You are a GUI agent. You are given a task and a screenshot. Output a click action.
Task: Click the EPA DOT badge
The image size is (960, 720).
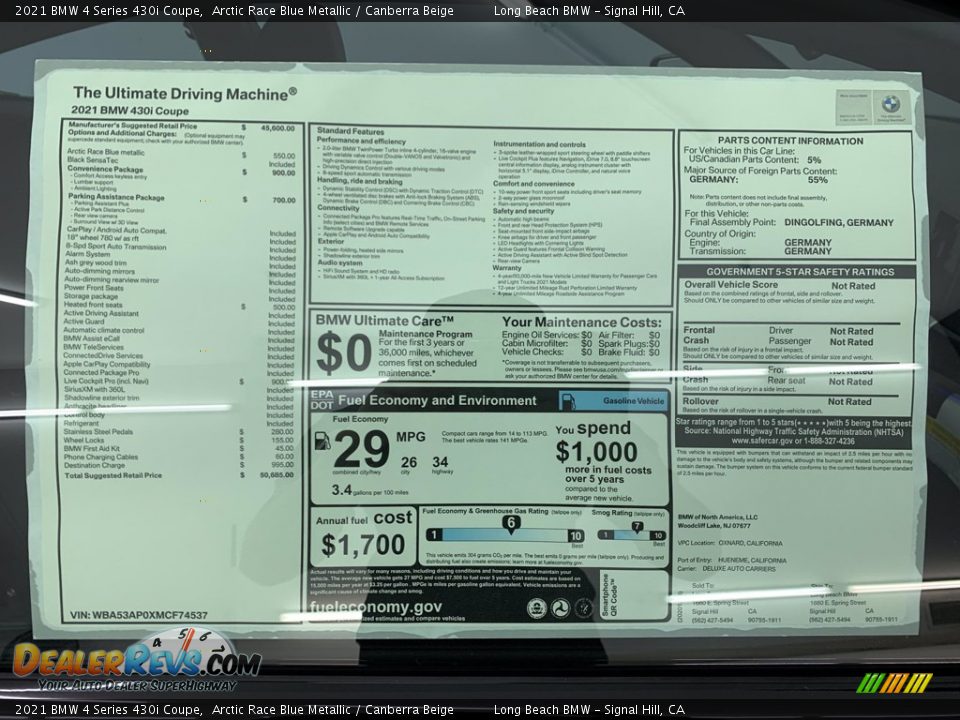pyautogui.click(x=321, y=400)
